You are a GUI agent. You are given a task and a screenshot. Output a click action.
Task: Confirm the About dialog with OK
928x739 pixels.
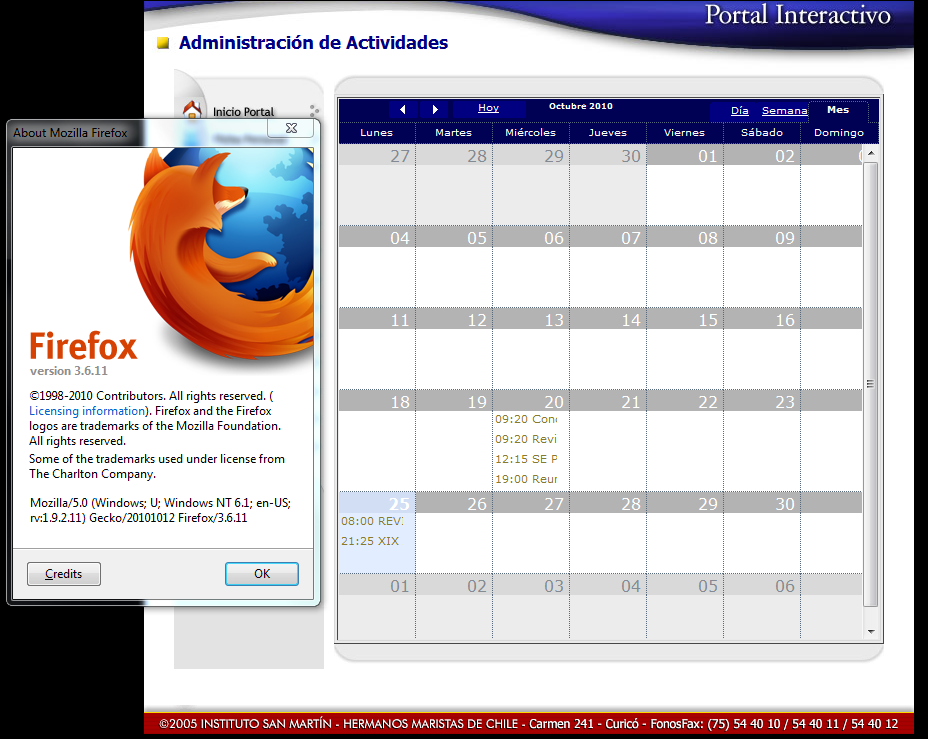262,574
